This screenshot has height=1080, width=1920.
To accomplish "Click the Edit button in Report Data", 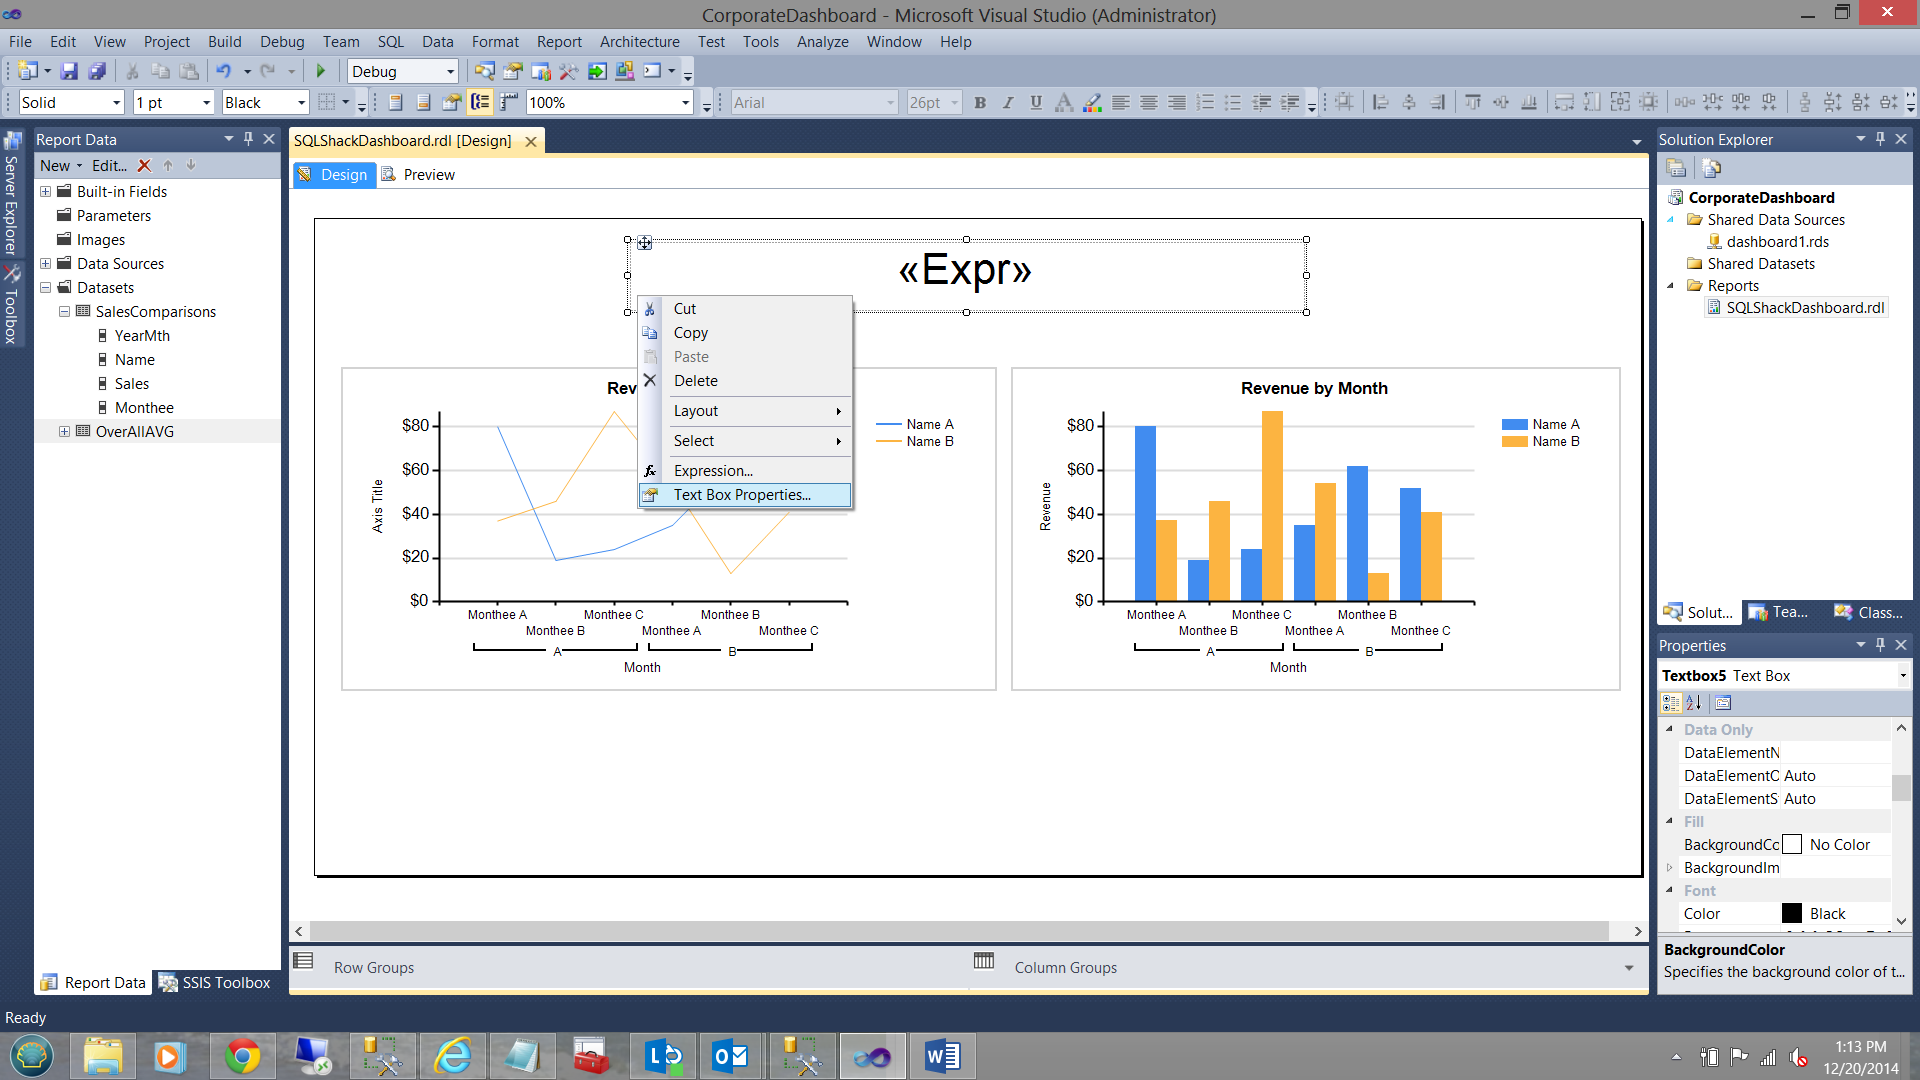I will point(108,165).
